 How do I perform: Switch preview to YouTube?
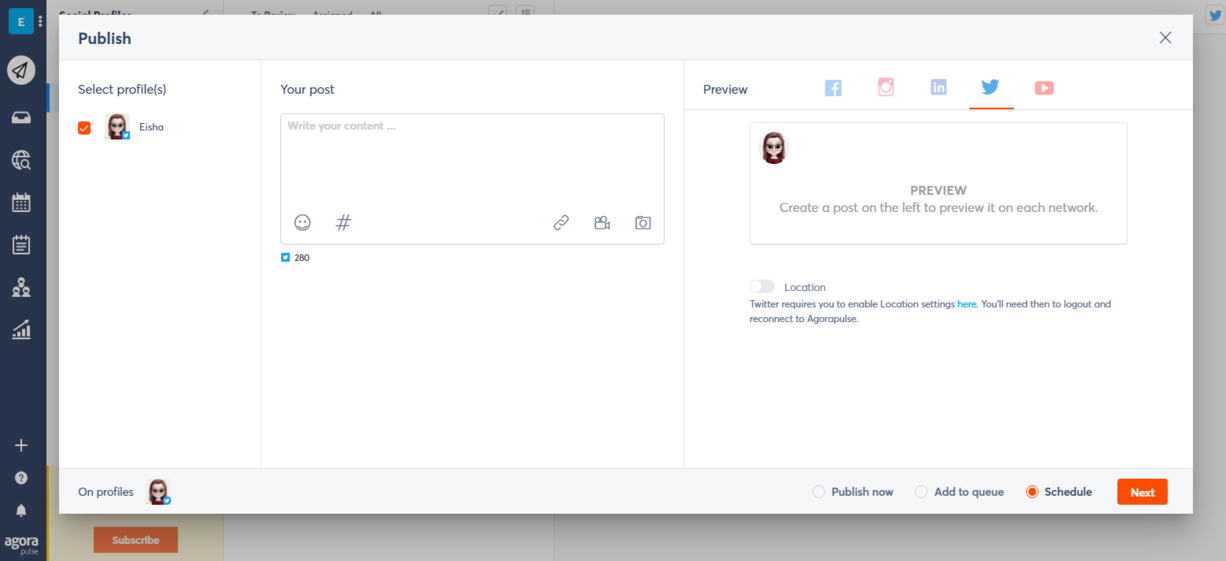pos(1044,88)
